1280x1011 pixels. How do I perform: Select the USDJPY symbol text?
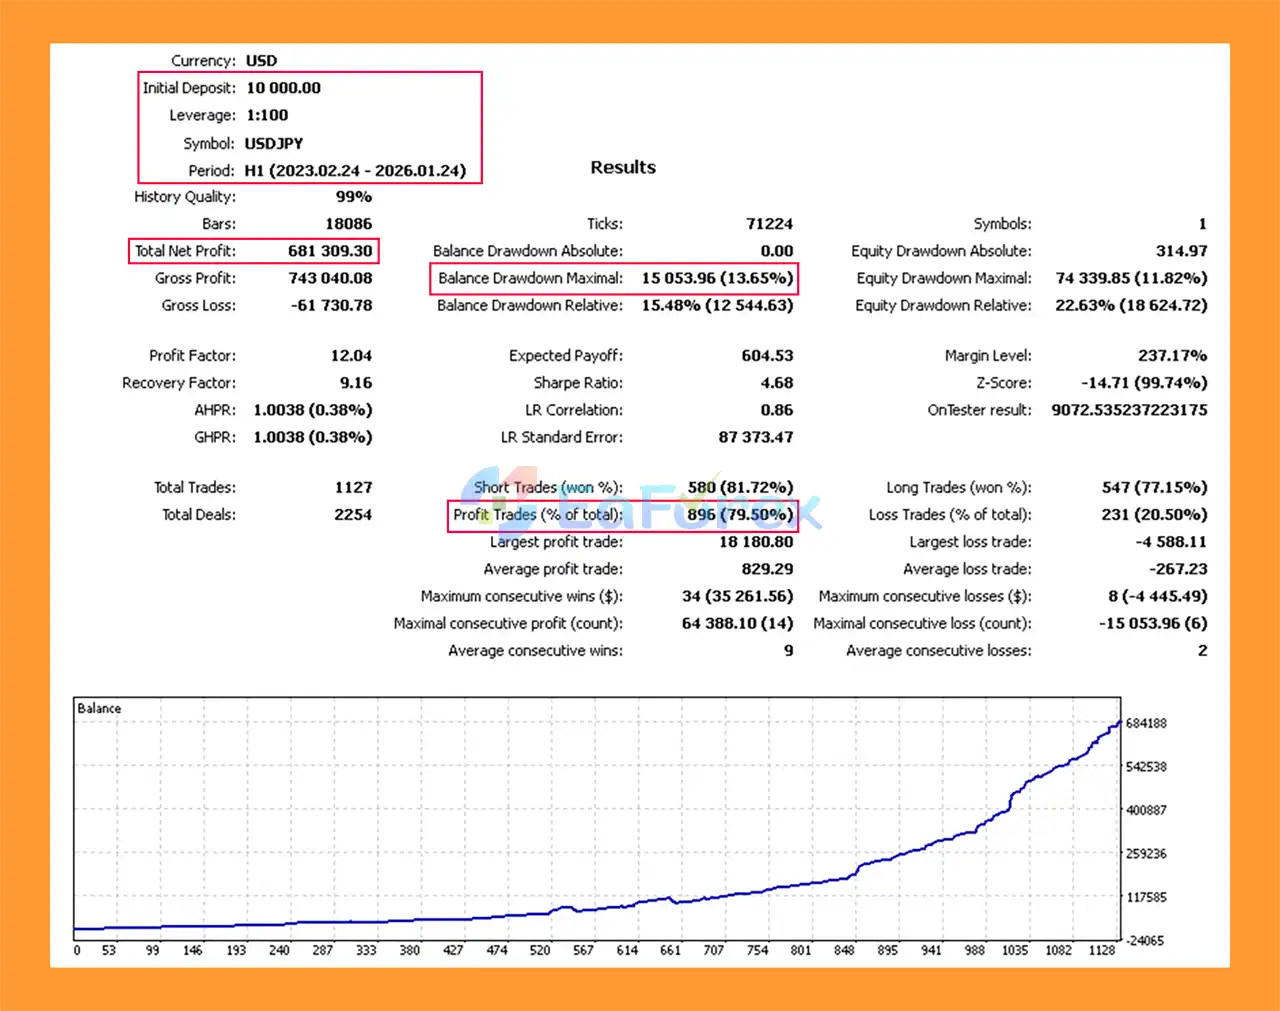tap(274, 143)
